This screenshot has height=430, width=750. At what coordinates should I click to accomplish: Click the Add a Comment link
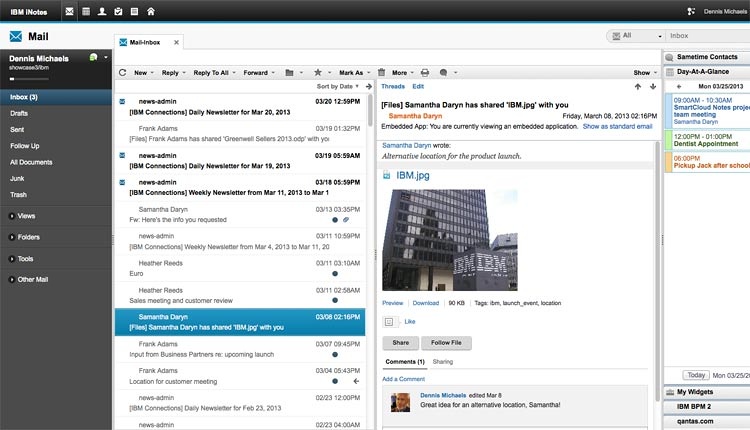coord(403,379)
